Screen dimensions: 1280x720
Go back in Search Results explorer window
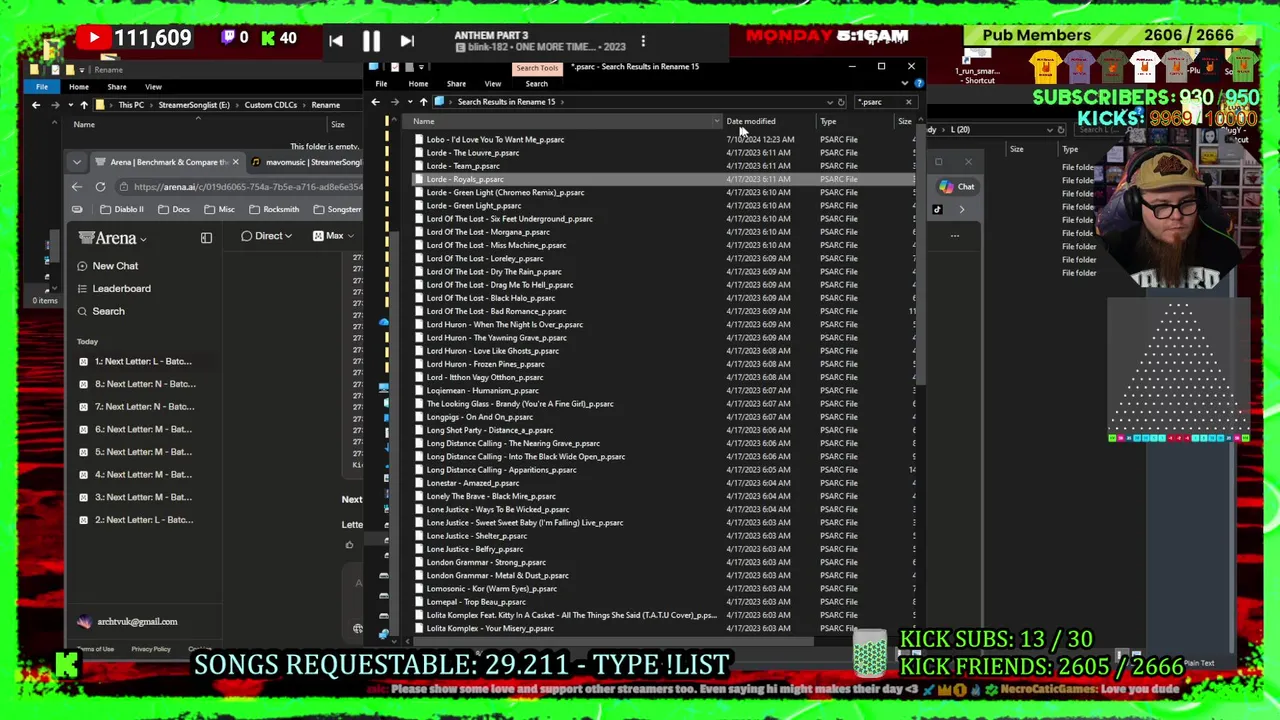point(376,102)
